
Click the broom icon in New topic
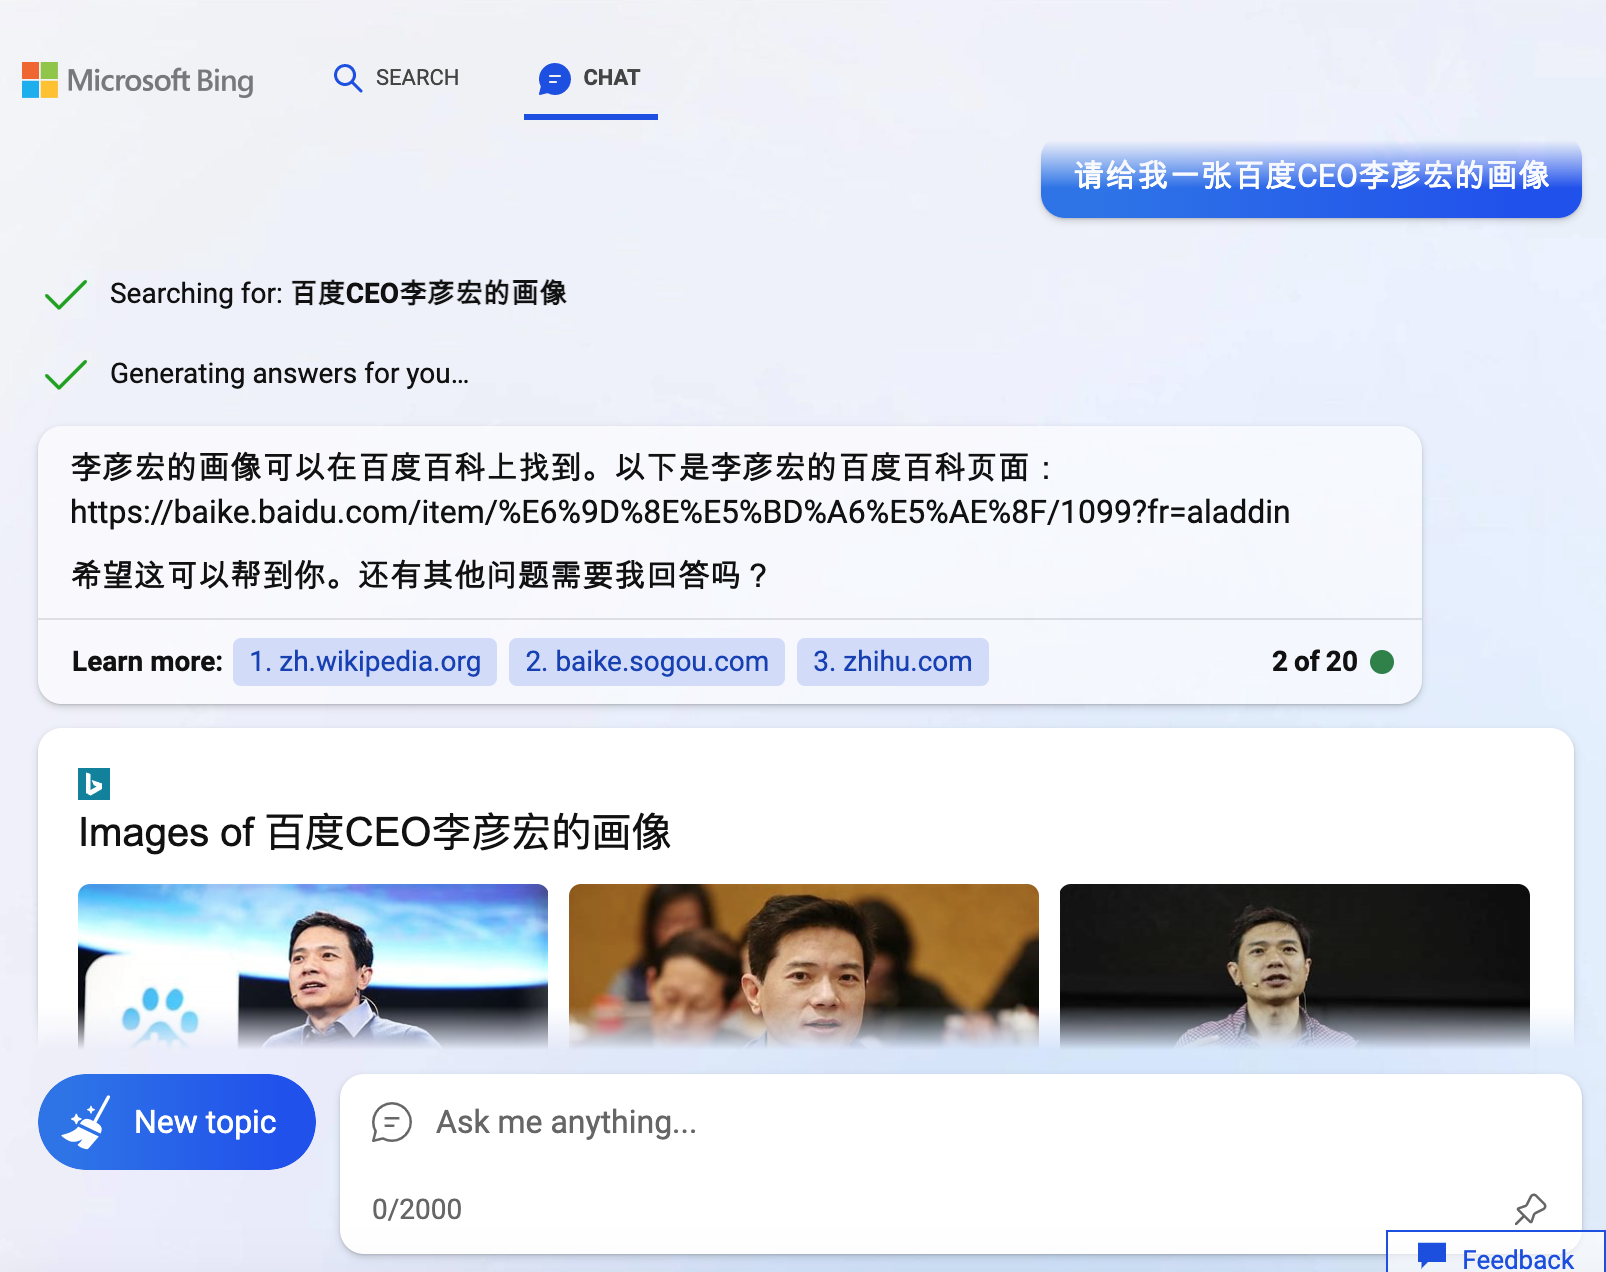[86, 1123]
